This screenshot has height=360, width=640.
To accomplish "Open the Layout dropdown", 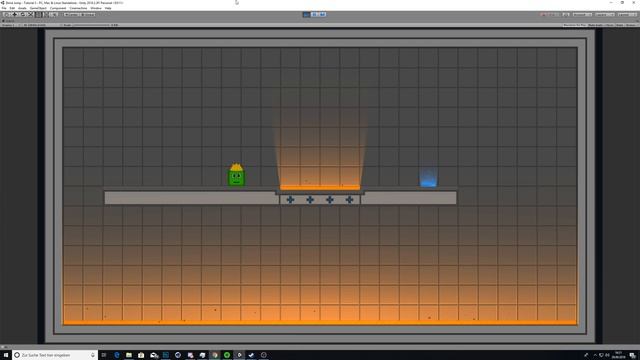I will point(627,15).
